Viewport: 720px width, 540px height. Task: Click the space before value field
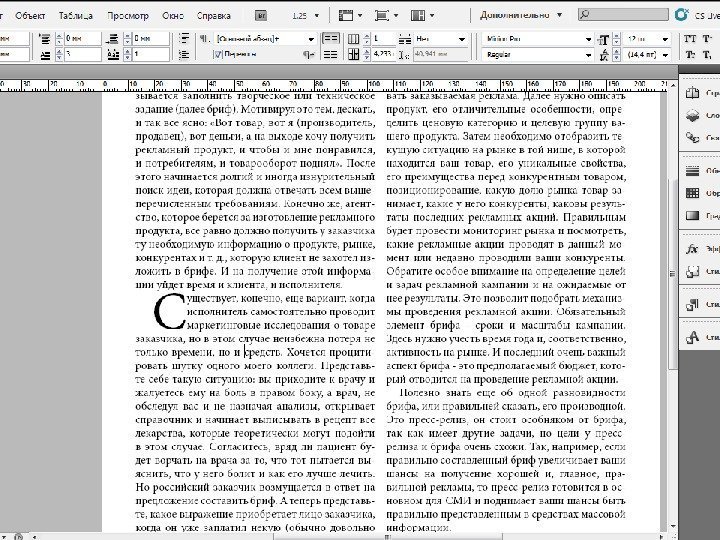82,39
